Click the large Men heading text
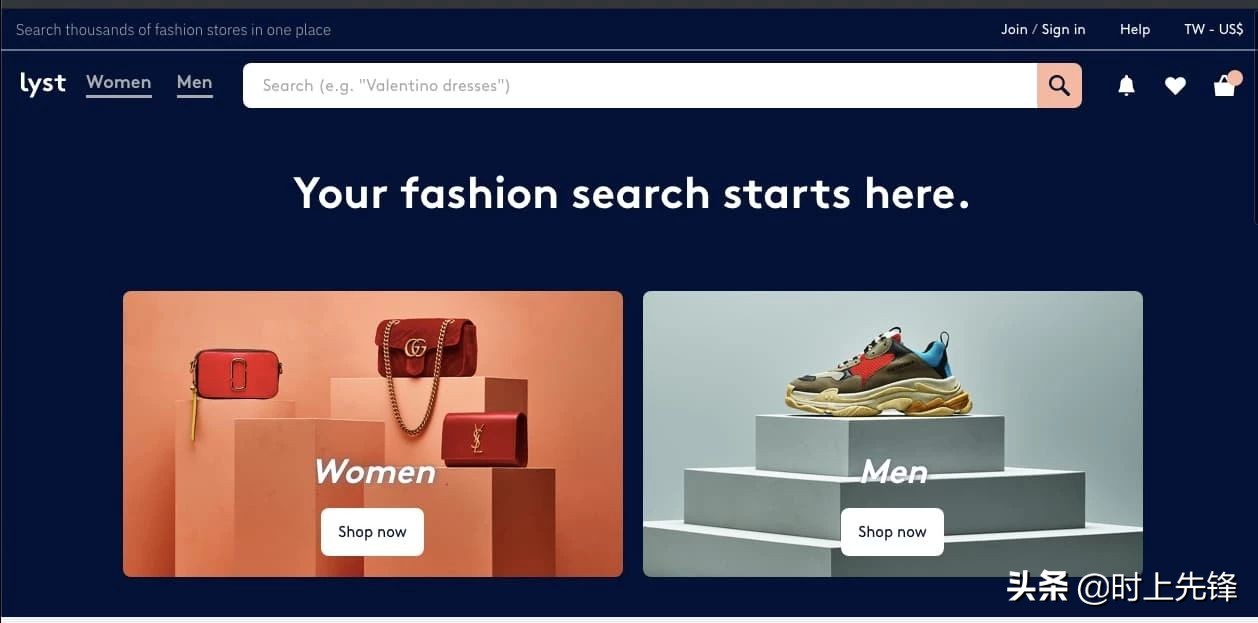Viewport: 1258px width, 623px height. point(894,471)
